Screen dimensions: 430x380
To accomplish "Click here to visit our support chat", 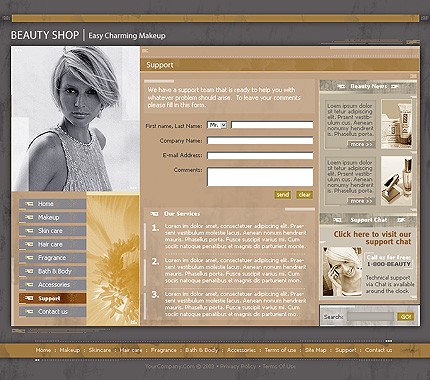I will click(x=372, y=238).
